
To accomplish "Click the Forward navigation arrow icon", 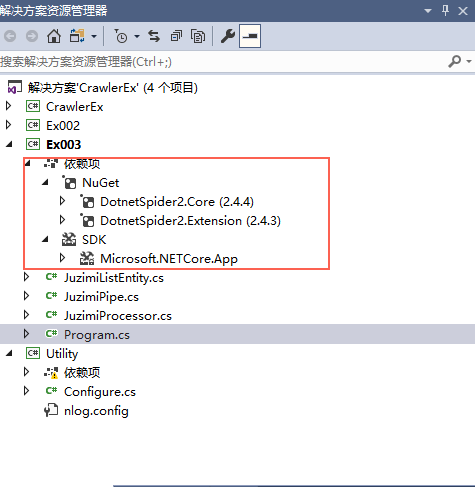I will click(32, 36).
